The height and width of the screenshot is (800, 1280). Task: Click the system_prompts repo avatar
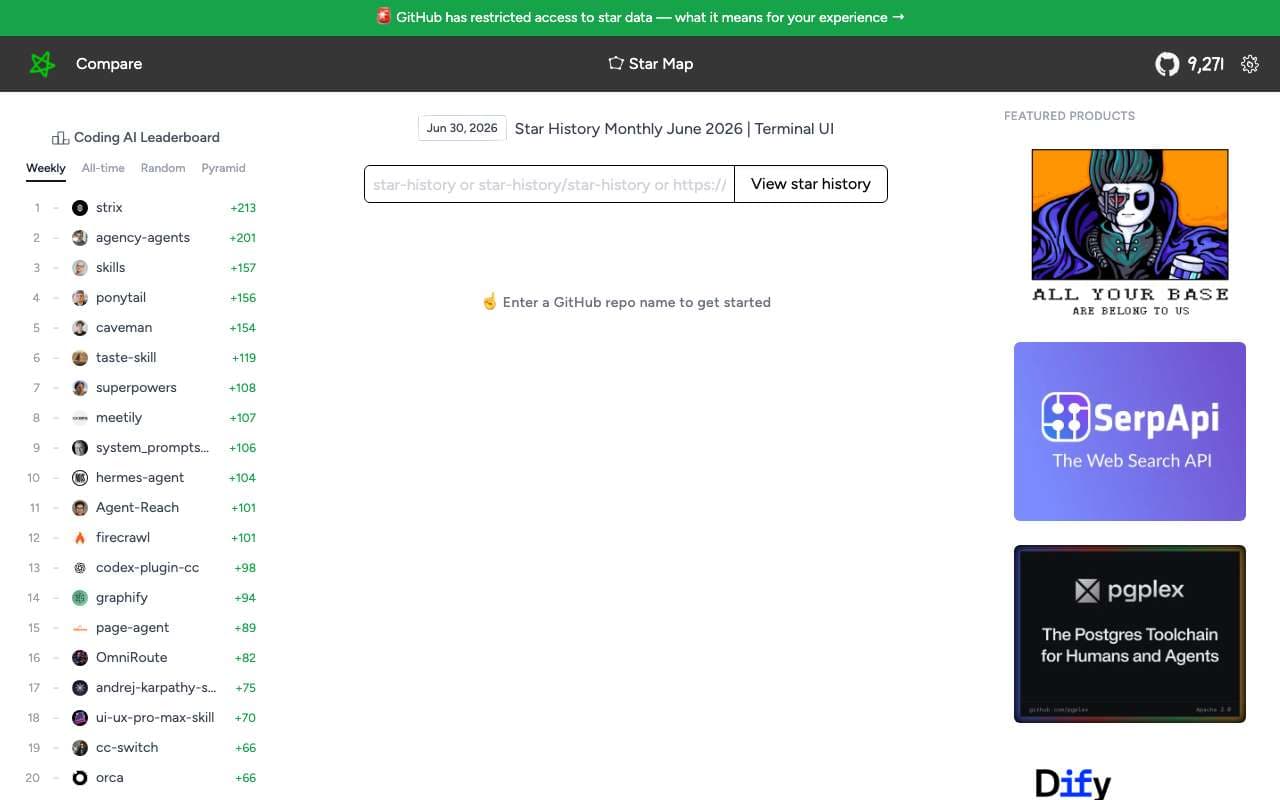[80, 448]
